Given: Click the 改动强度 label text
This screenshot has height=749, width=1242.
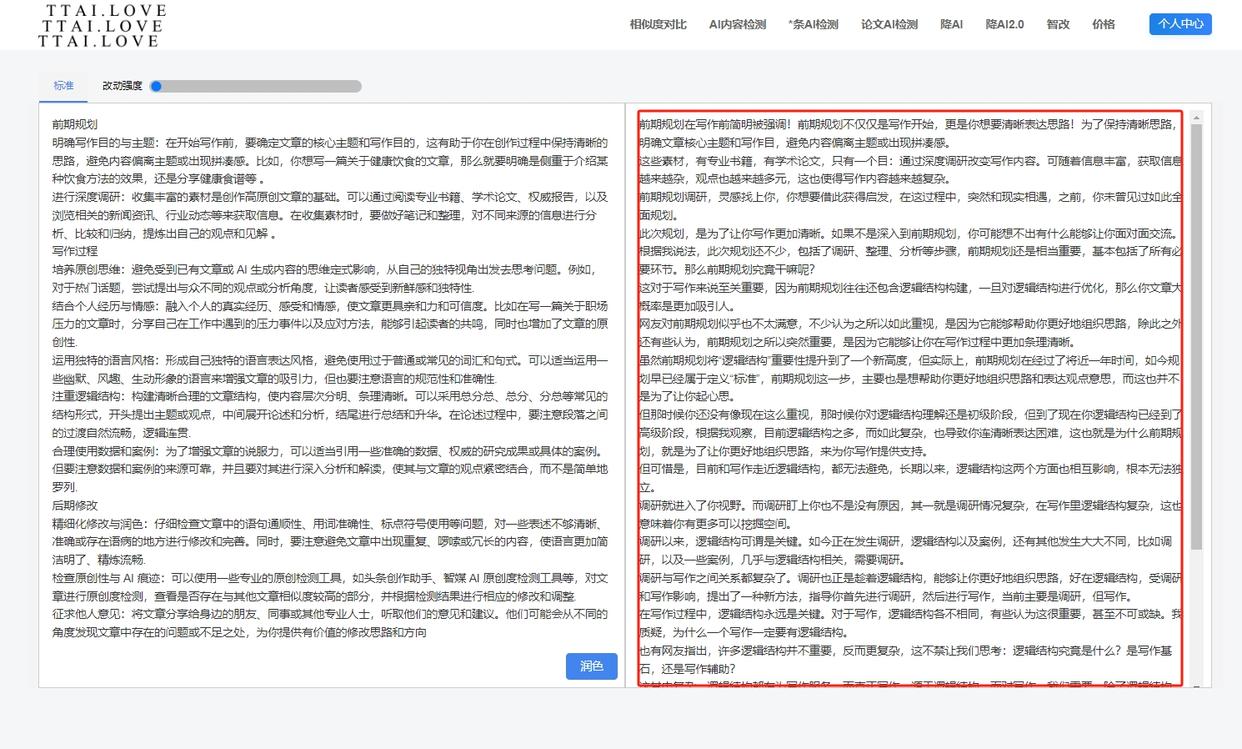Looking at the screenshot, I should 124,86.
